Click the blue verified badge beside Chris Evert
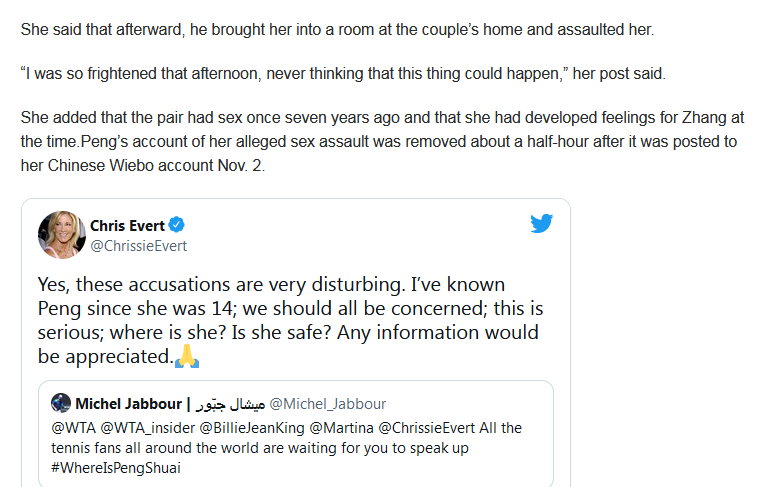 pyautogui.click(x=176, y=225)
